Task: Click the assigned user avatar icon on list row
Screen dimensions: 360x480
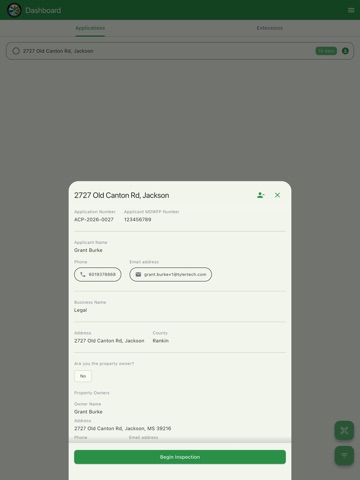Action: (345, 51)
